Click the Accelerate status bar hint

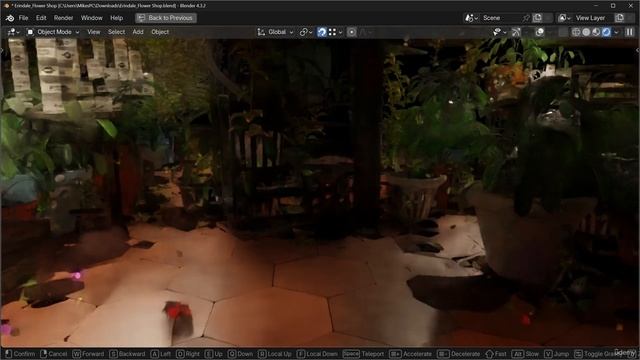(411, 354)
